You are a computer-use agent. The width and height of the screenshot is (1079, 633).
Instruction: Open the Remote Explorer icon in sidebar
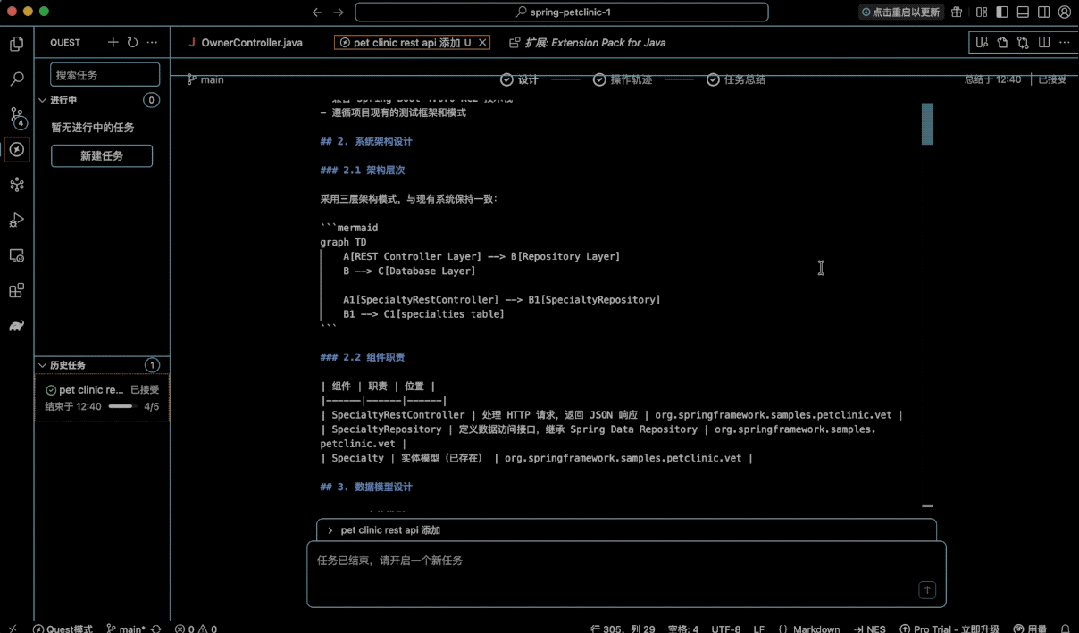click(x=16, y=255)
